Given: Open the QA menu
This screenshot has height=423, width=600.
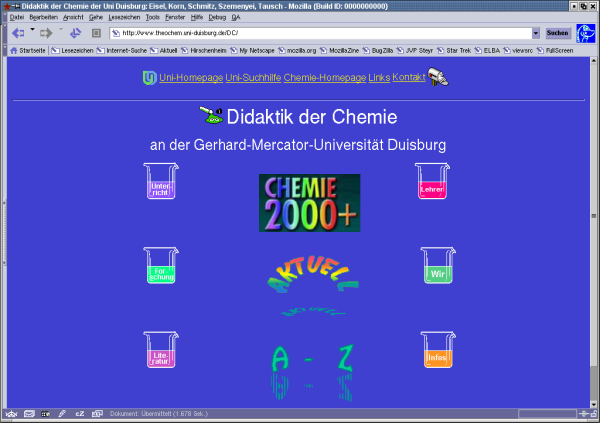Looking at the screenshot, I should pos(236,17).
